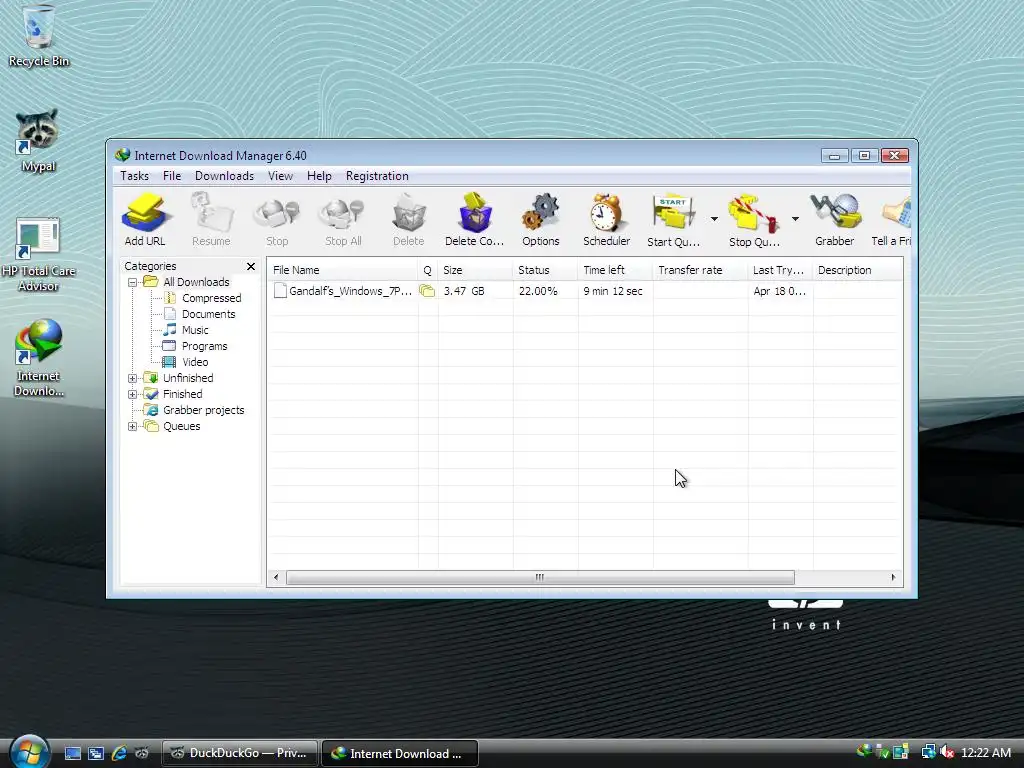1024x768 pixels.
Task: Collapse the All Downloads tree node
Action: (133, 283)
